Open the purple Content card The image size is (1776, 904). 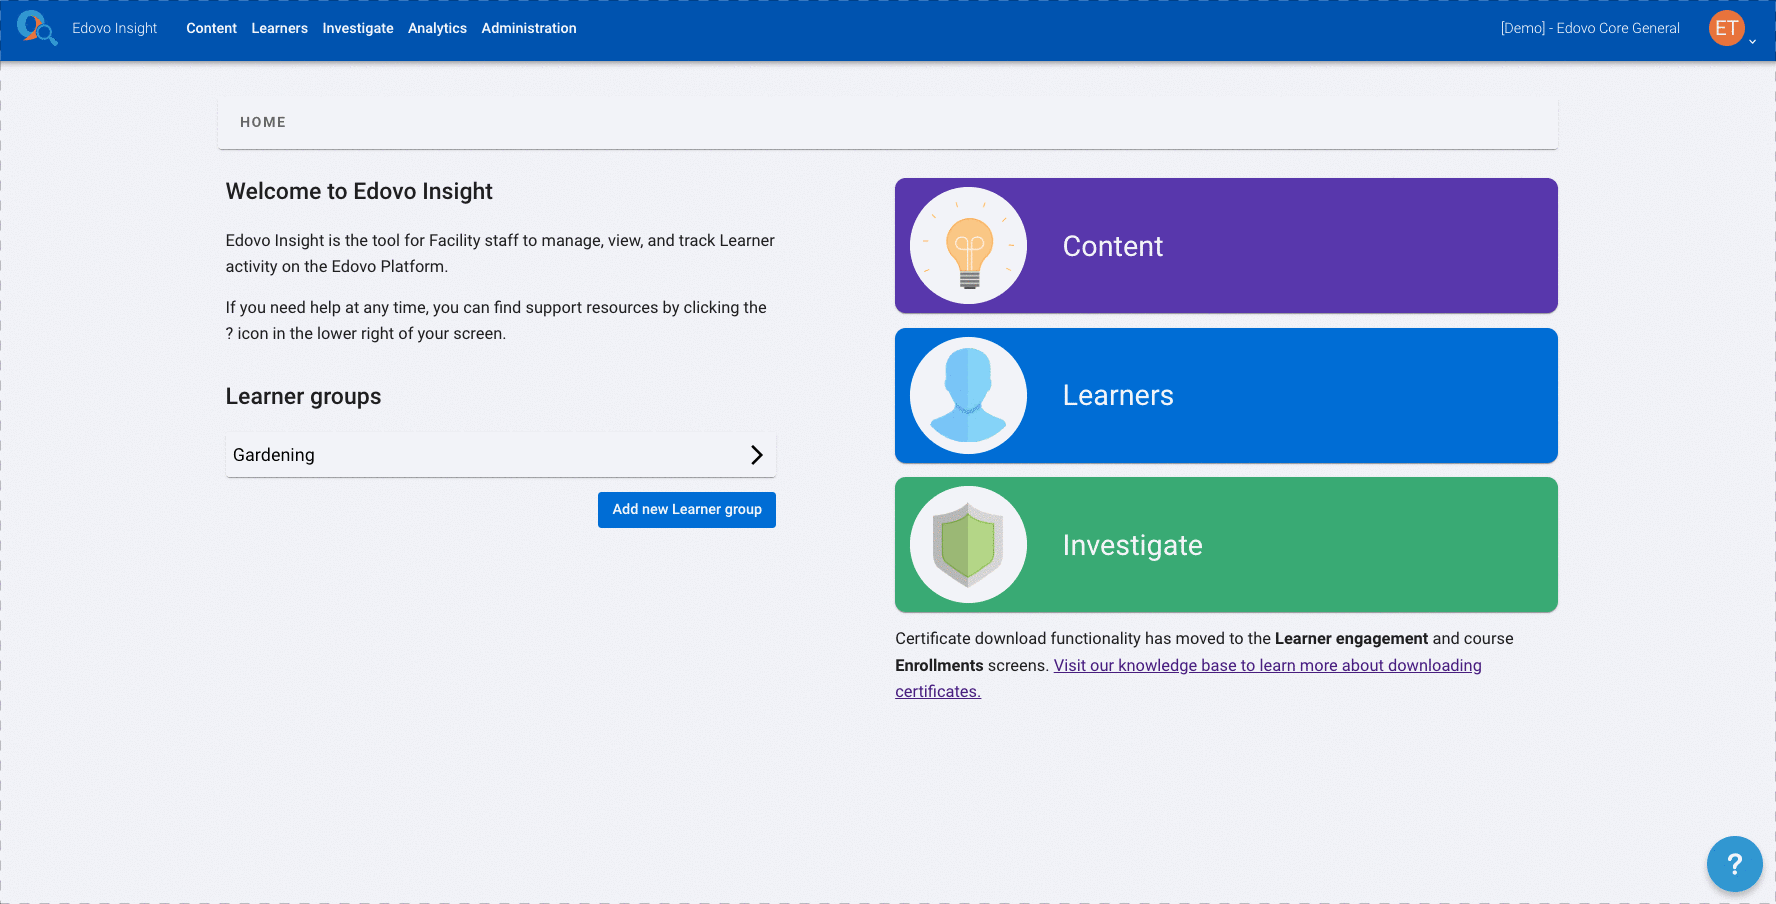pos(1226,246)
